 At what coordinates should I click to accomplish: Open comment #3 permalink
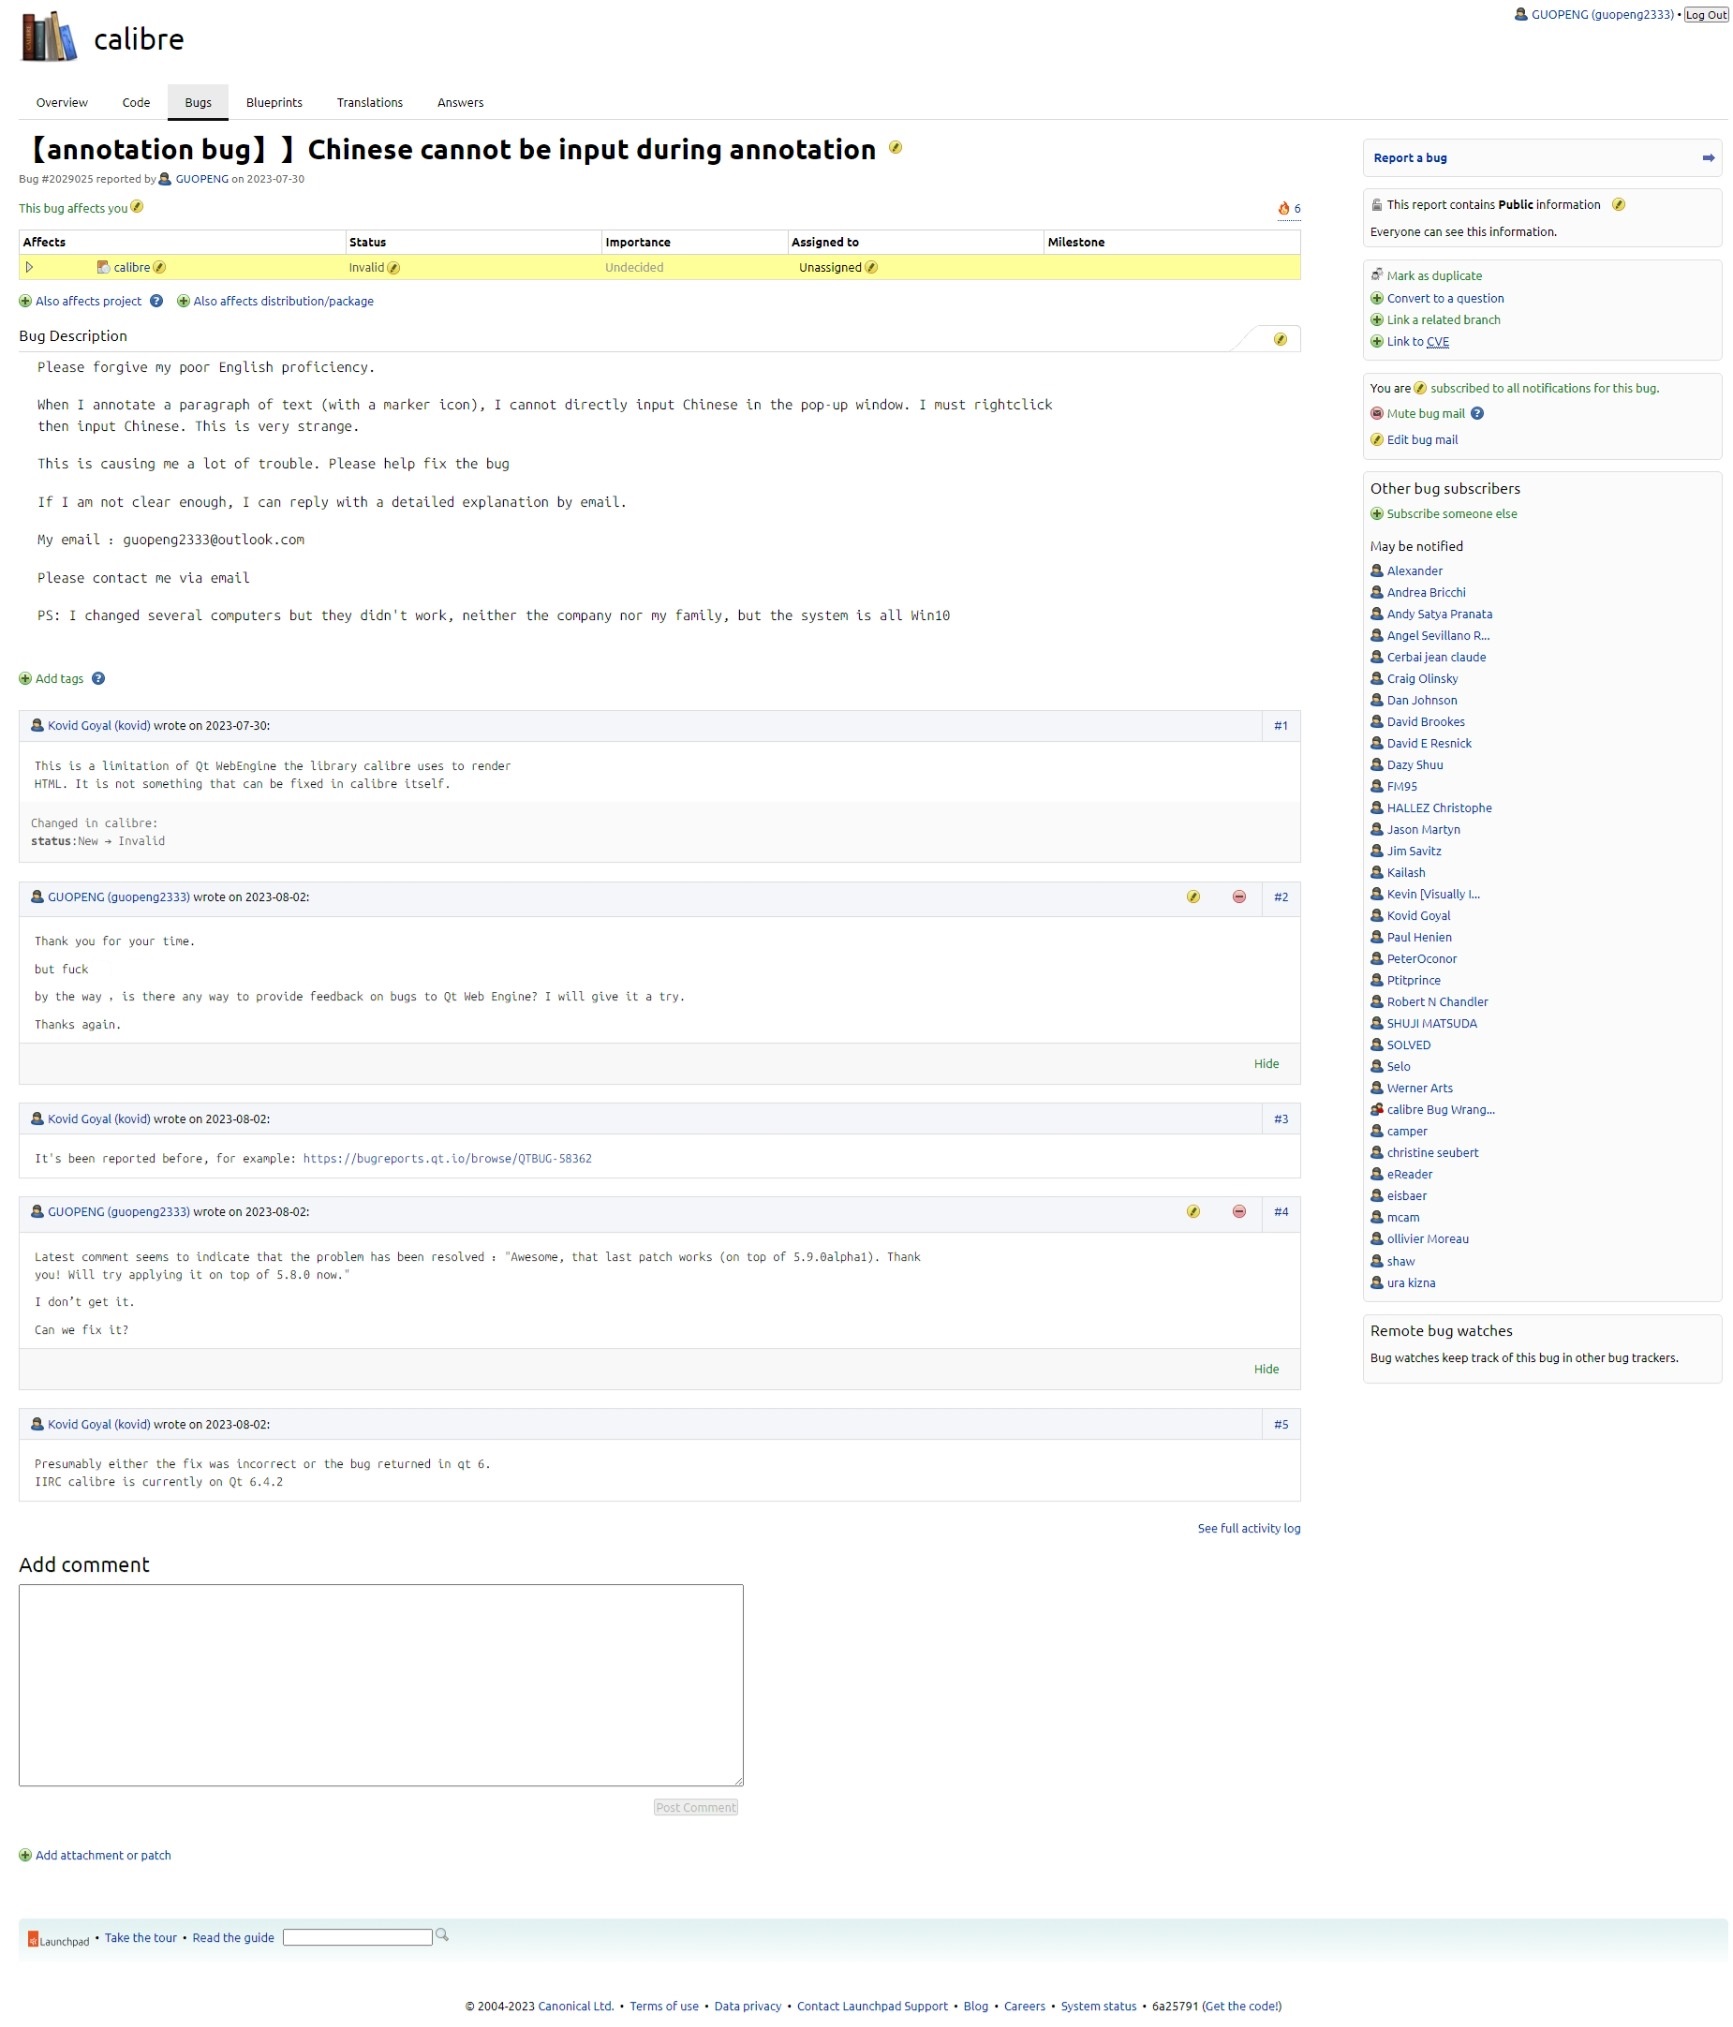[x=1281, y=1120]
